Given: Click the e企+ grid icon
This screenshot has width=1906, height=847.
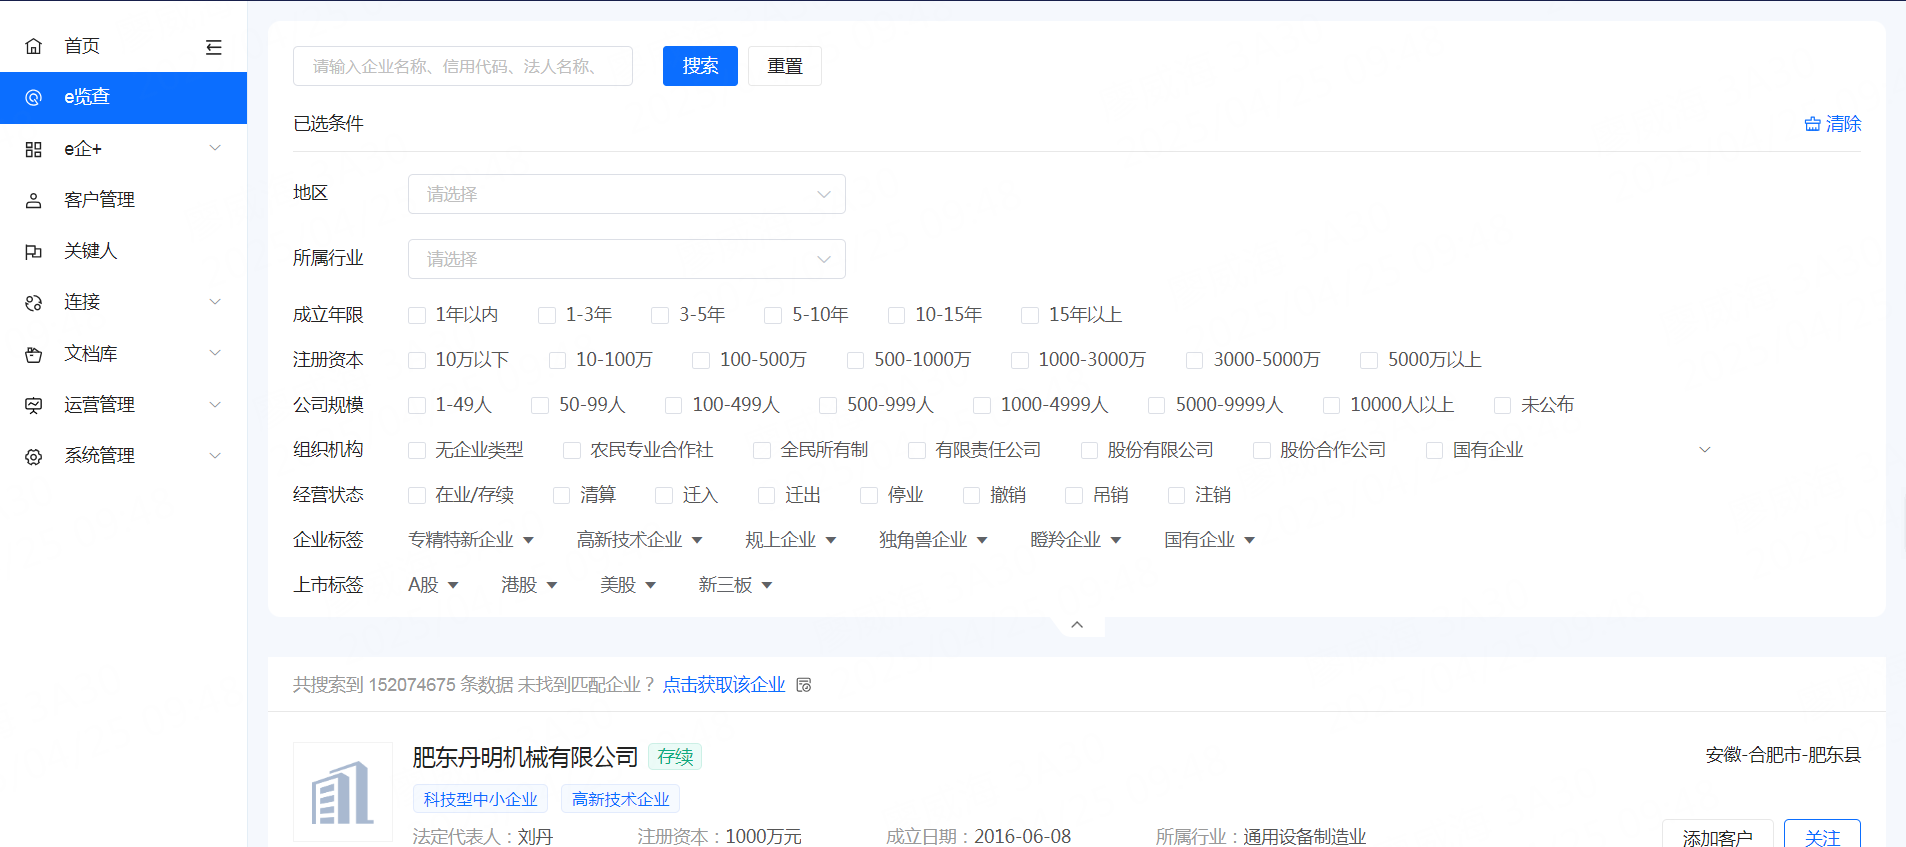Looking at the screenshot, I should 33,149.
